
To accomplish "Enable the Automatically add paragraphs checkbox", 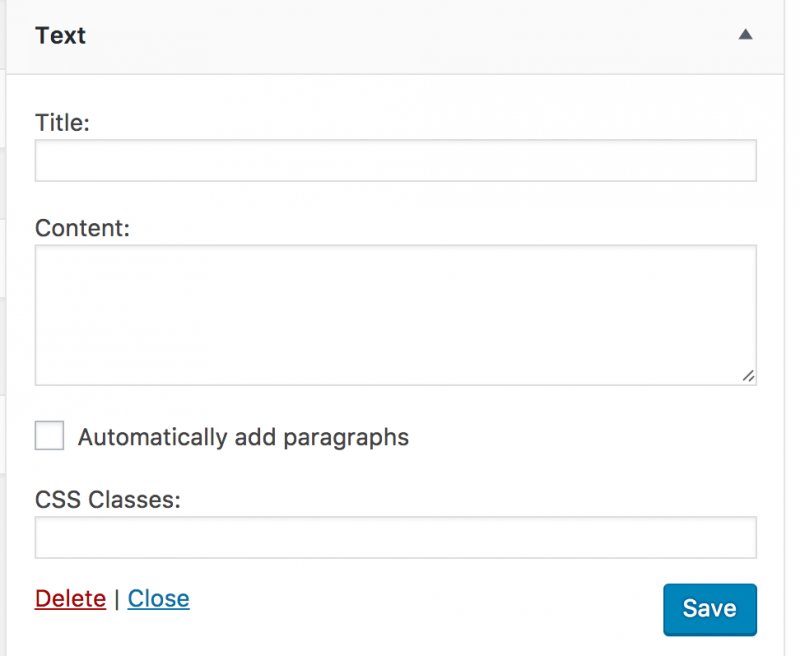I will pyautogui.click(x=49, y=436).
